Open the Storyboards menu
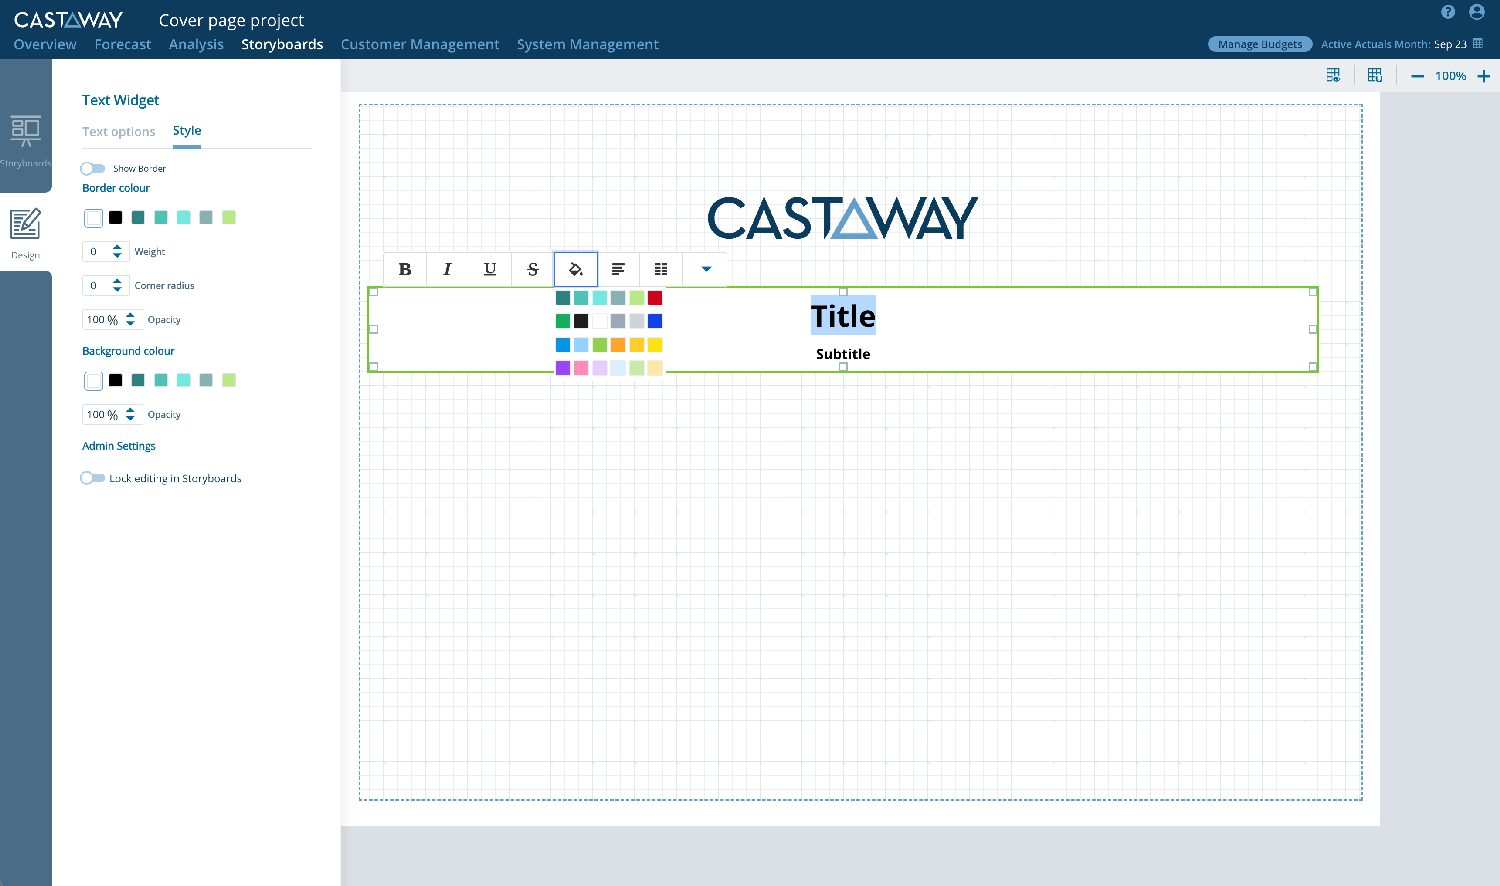This screenshot has width=1500, height=886. tap(282, 44)
